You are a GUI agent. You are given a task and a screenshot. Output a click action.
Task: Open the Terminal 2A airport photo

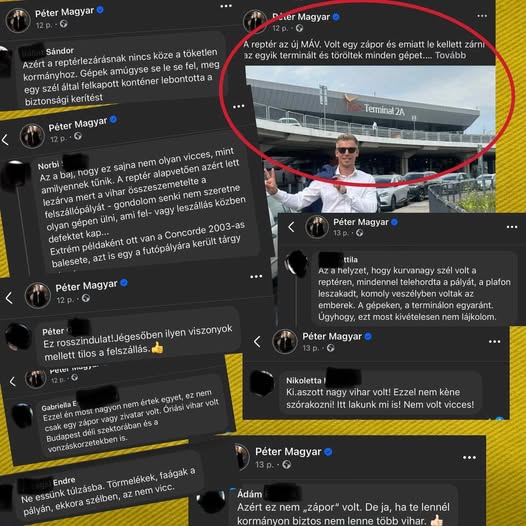(370, 139)
